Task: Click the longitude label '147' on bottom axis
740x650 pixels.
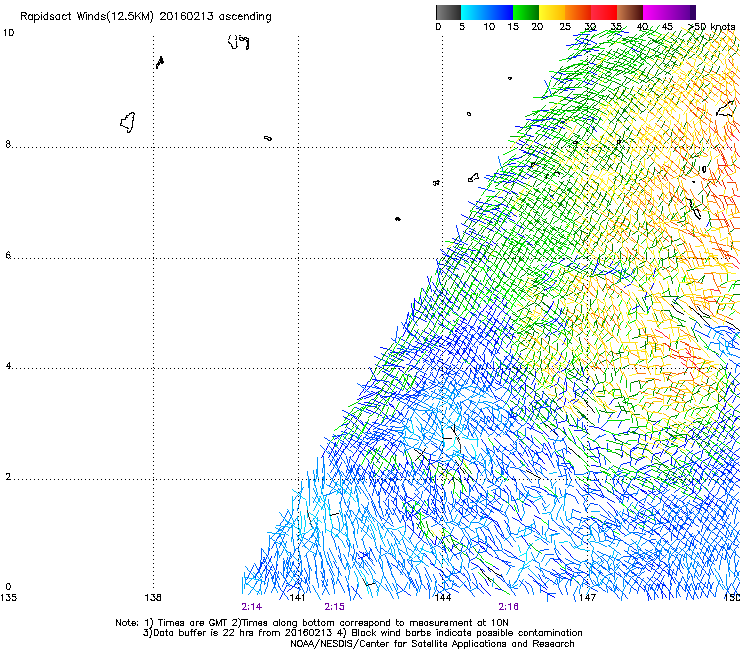Action: [x=587, y=598]
